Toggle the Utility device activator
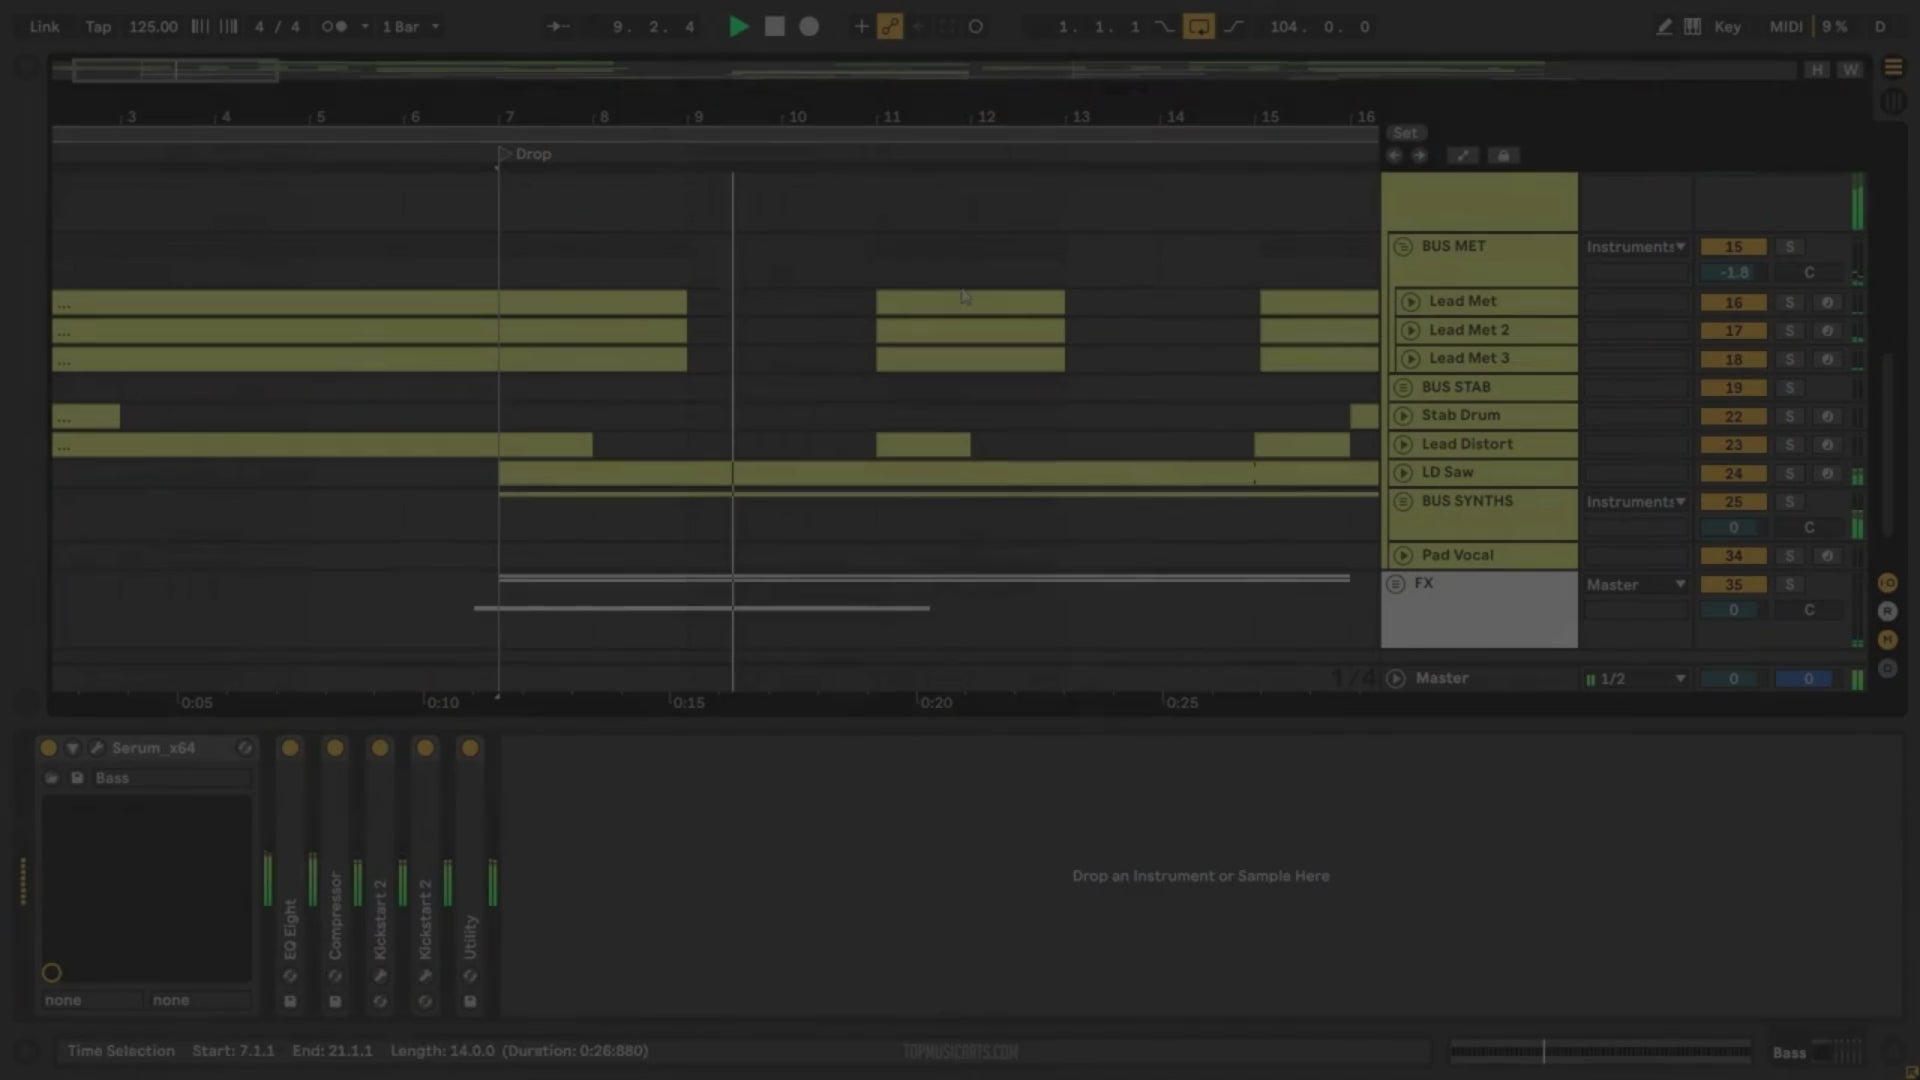Image resolution: width=1920 pixels, height=1080 pixels. pyautogui.click(x=470, y=748)
